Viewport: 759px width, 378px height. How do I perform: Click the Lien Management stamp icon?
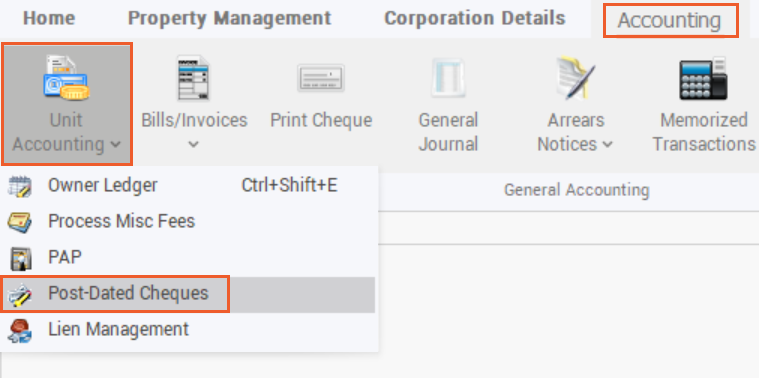[20, 331]
